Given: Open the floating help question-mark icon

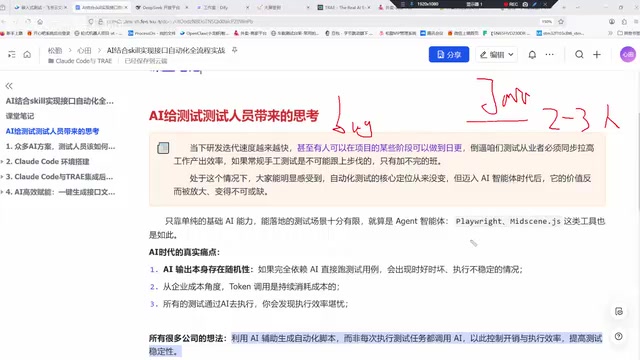Looking at the screenshot, I should tap(619, 336).
